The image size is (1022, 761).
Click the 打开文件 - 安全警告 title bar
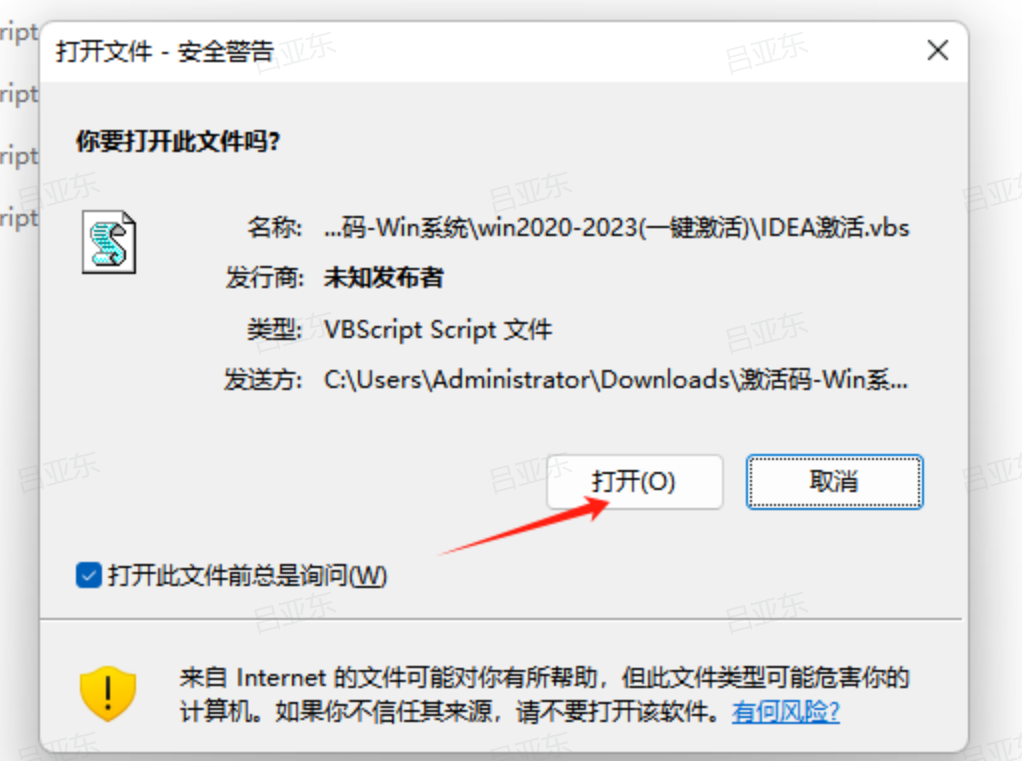[x=482, y=51]
